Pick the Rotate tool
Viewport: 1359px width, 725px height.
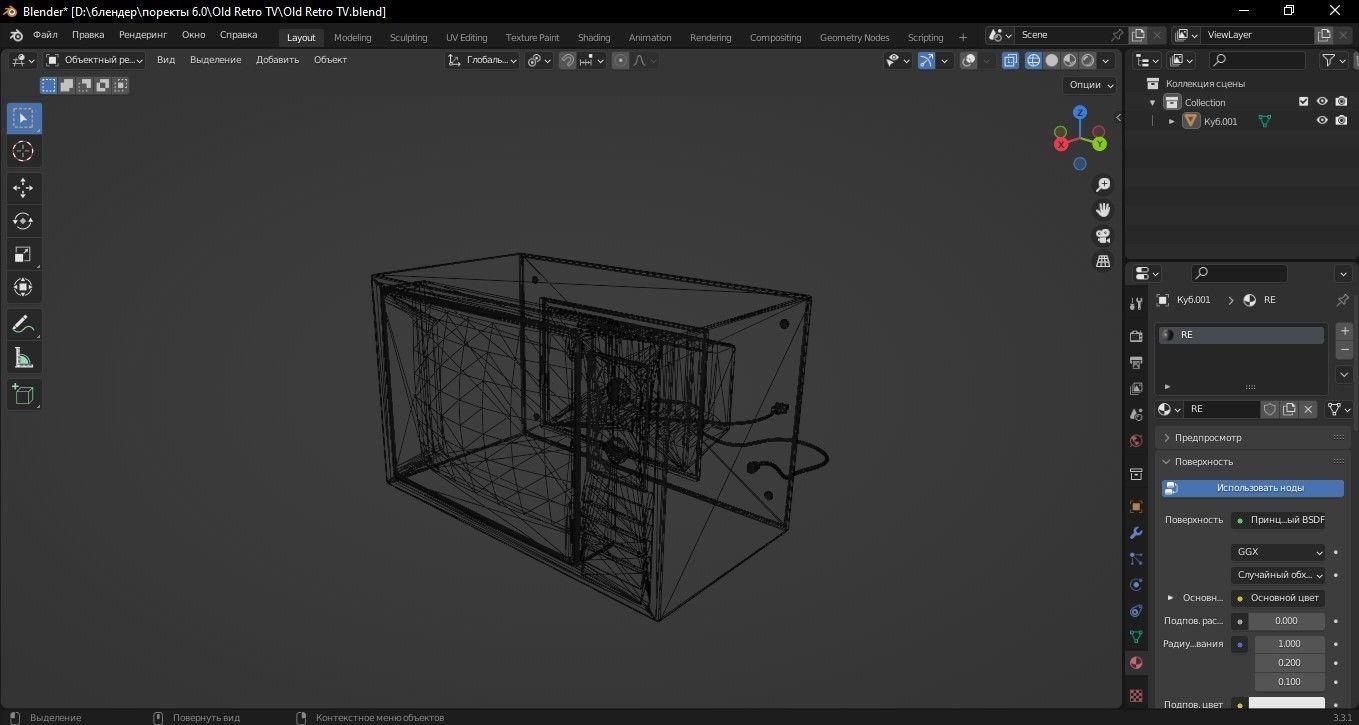23,221
